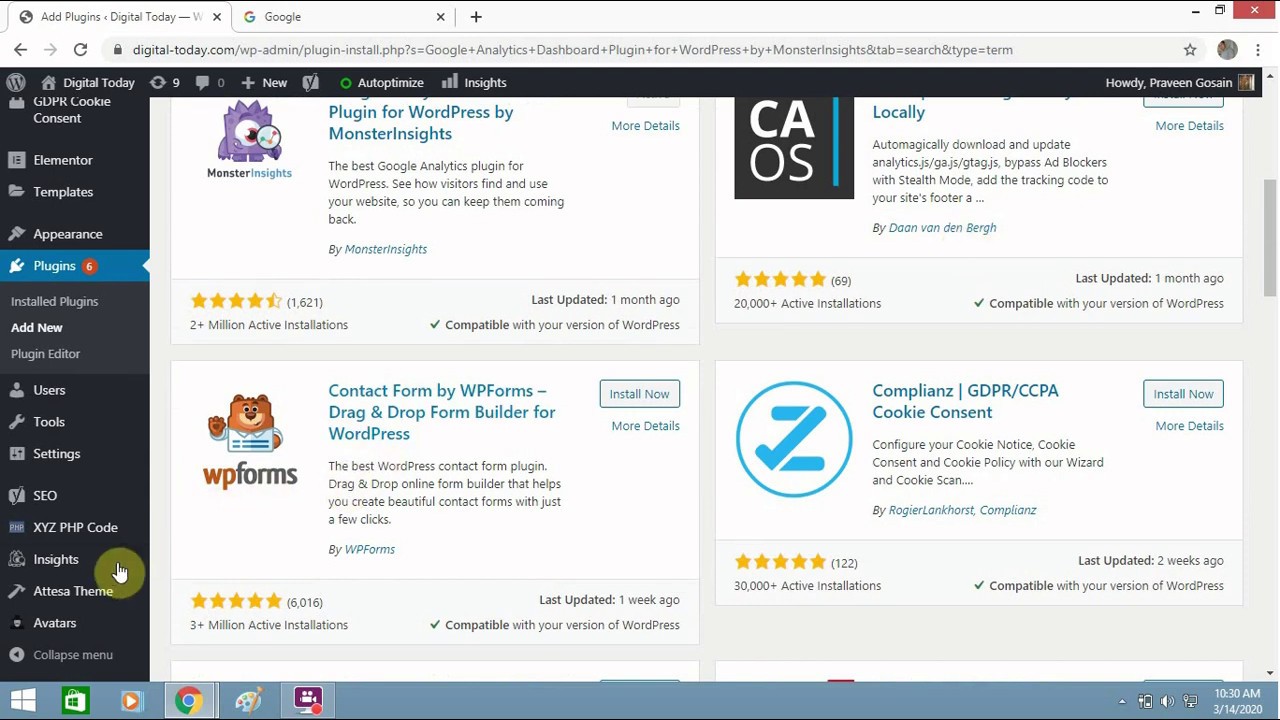Open Chrome profile avatar icon
The width and height of the screenshot is (1280, 720).
tap(1227, 49)
